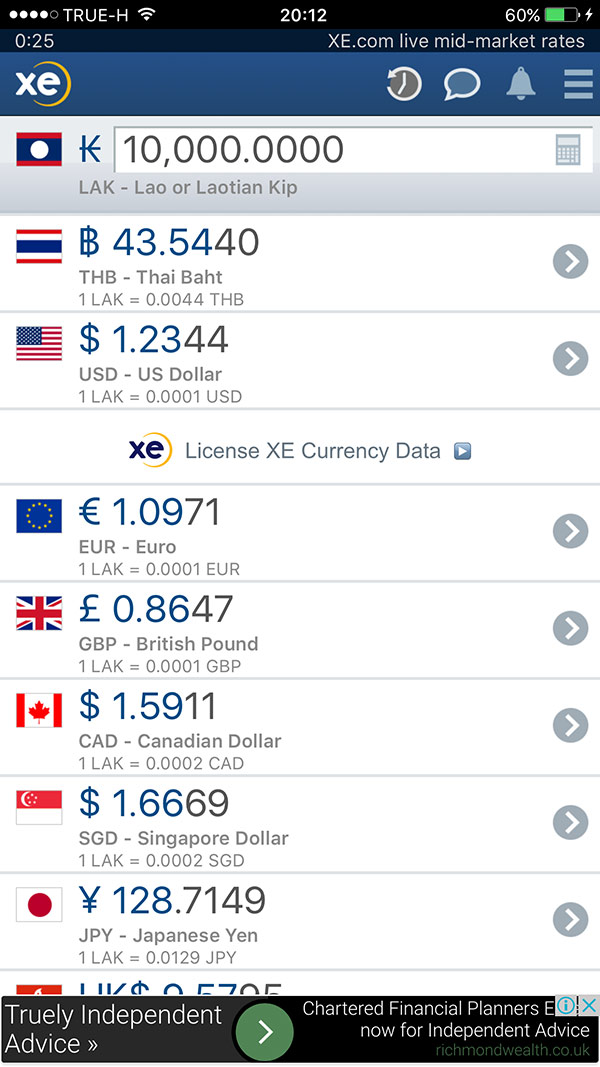
Task: Tap the Laos flag icon
Action: click(39, 150)
